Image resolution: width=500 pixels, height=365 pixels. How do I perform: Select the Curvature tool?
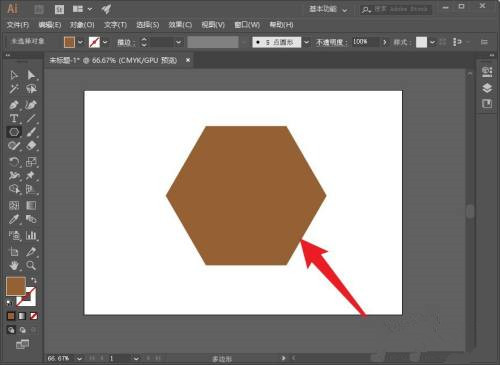point(31,105)
